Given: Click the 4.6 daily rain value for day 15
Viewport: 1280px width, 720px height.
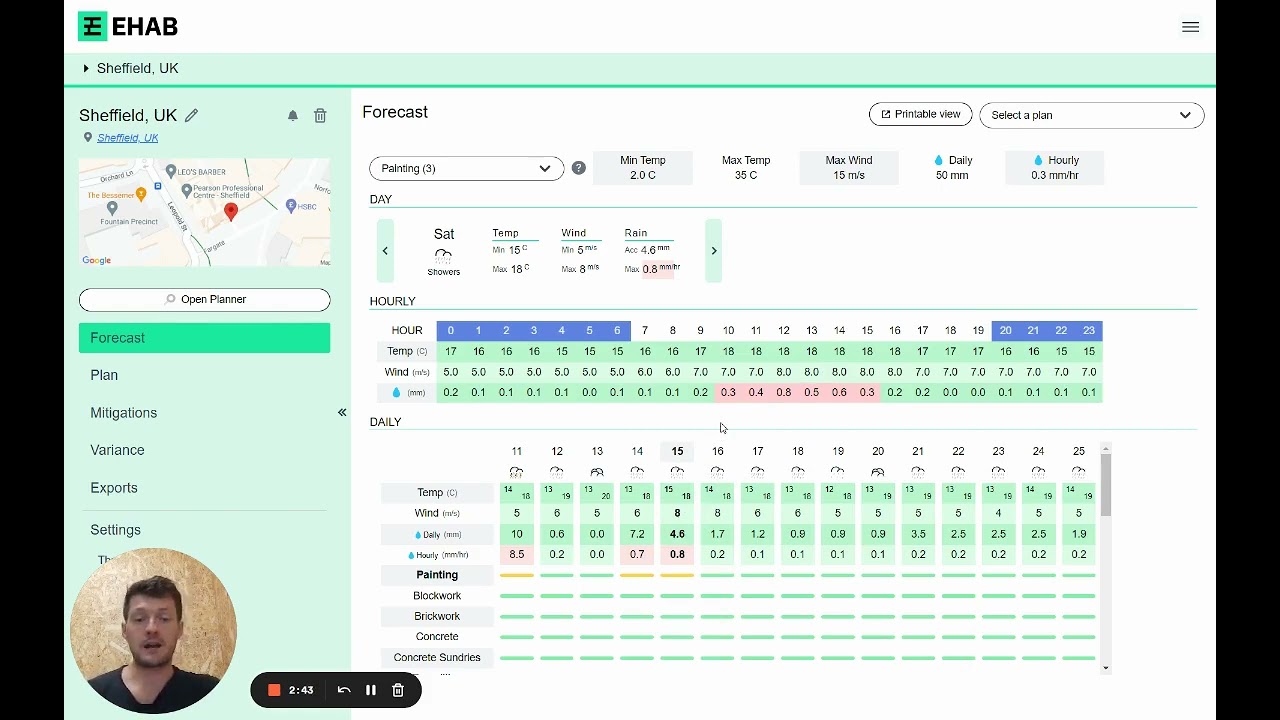Looking at the screenshot, I should (x=677, y=534).
